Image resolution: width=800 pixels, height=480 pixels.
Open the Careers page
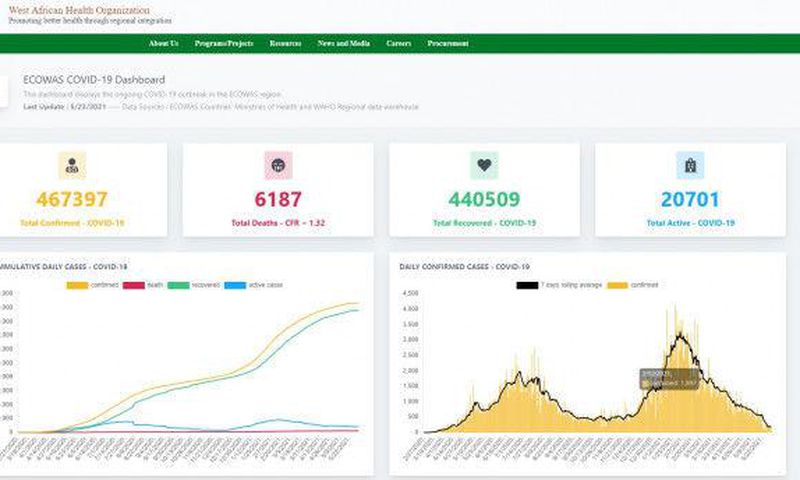click(x=398, y=43)
